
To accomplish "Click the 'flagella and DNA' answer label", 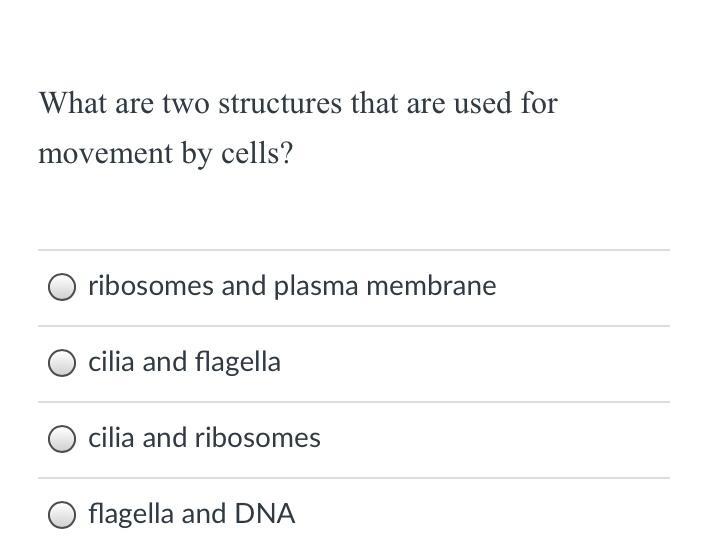I will (x=191, y=514).
